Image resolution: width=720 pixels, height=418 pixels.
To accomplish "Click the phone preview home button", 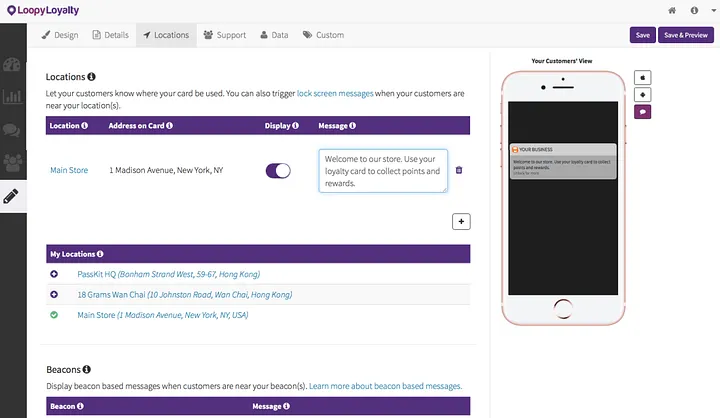I will (563, 309).
